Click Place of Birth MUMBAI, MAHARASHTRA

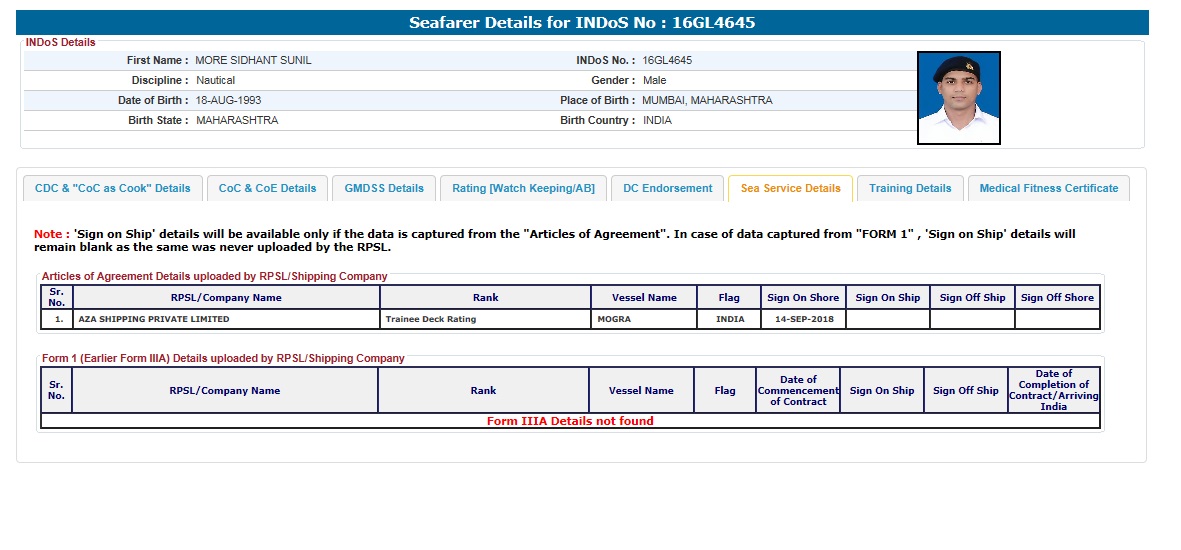[x=707, y=100]
